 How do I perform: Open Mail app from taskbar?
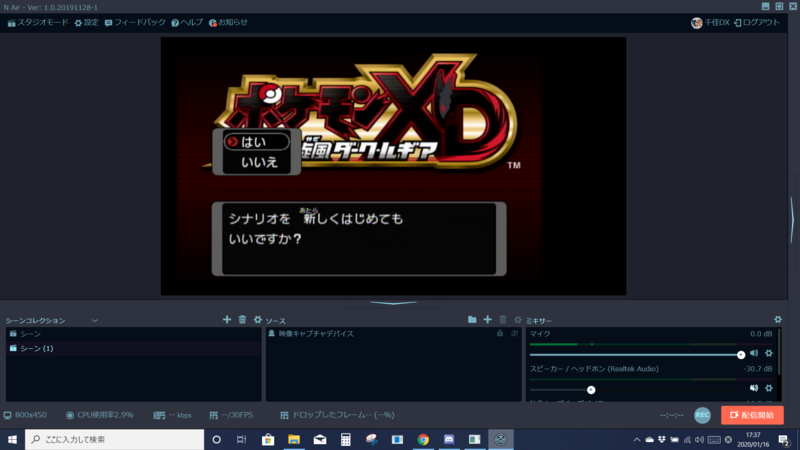pos(320,439)
